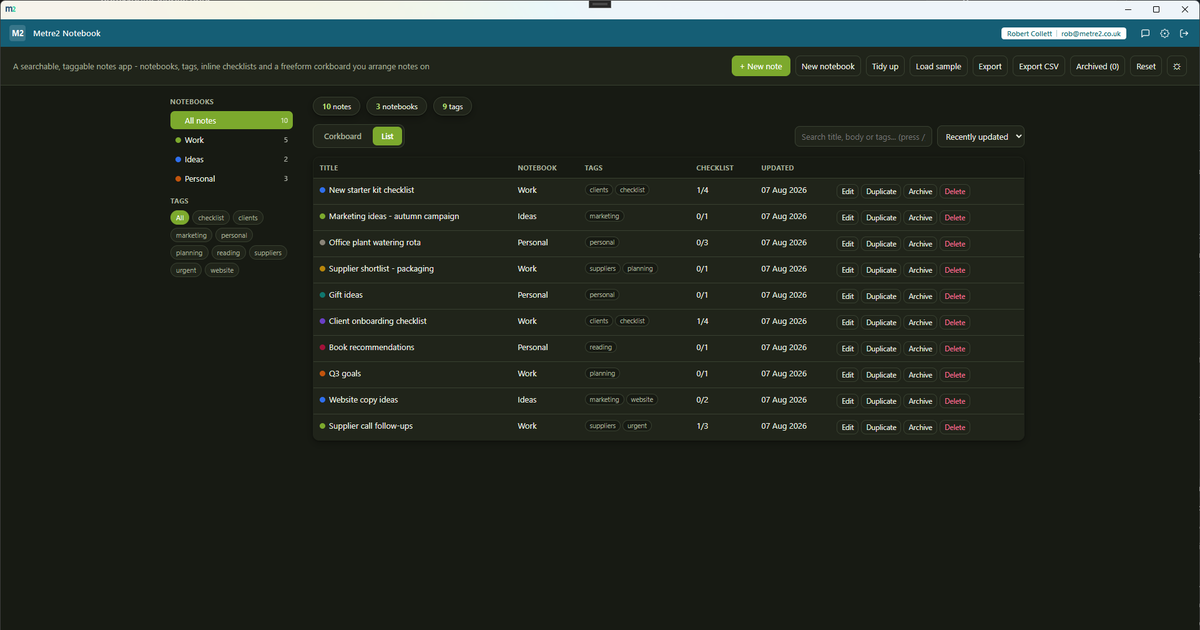Filter by planning tag in sidebar
Viewport: 1200px width, 630px height.
[189, 253]
